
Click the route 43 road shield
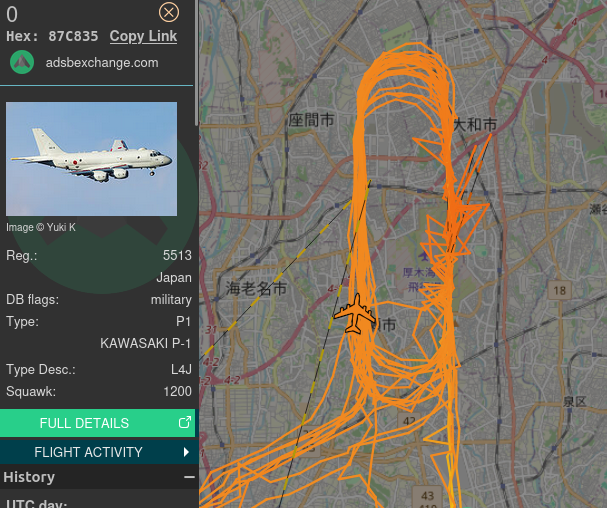pyautogui.click(x=427, y=496)
